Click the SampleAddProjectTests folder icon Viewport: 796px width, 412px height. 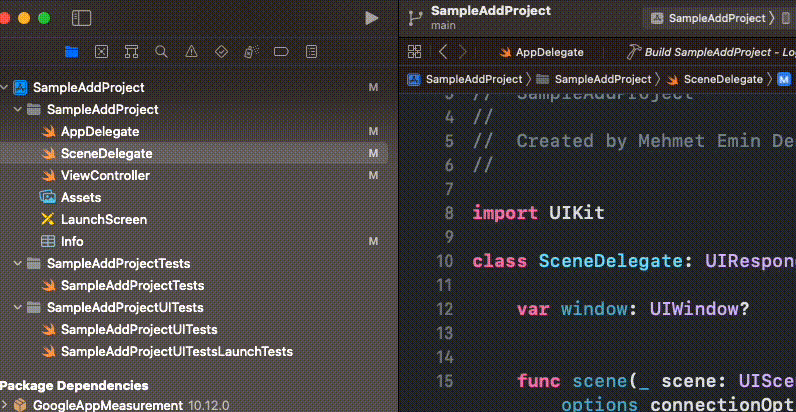click(34, 263)
